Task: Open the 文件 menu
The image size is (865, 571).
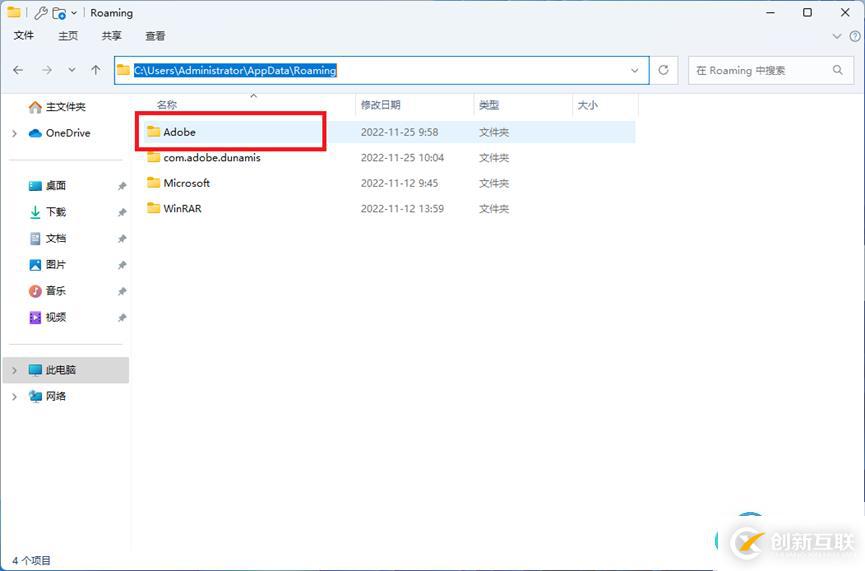Action: point(24,36)
